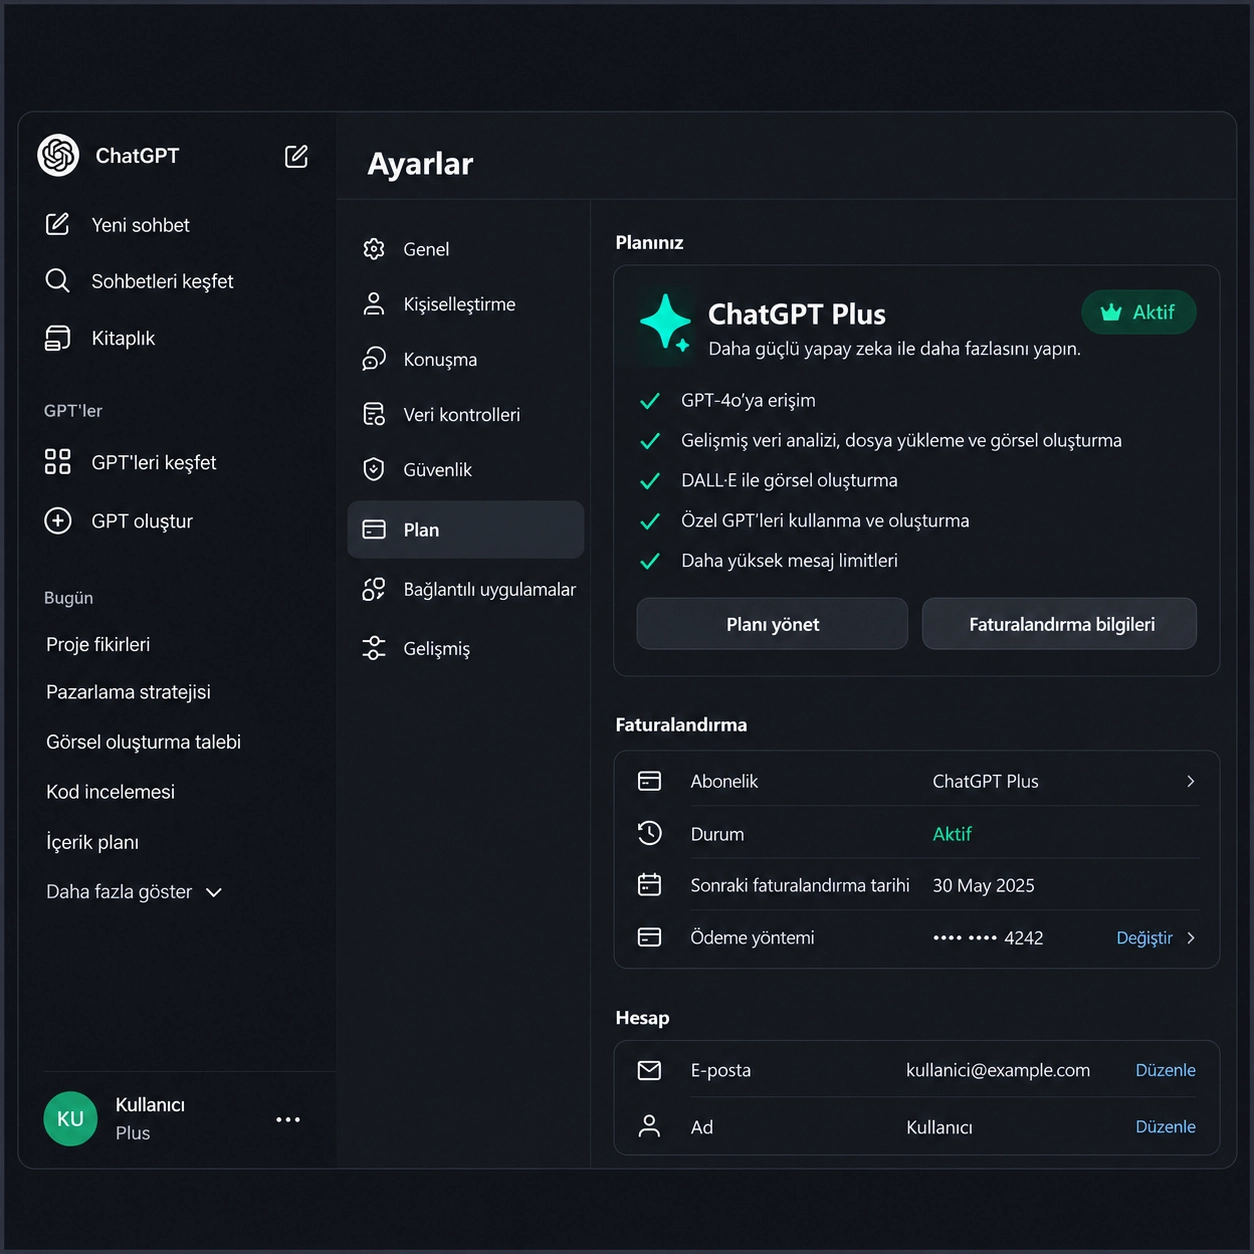
Task: Click Düzenle next to Ad
Action: 1165,1127
